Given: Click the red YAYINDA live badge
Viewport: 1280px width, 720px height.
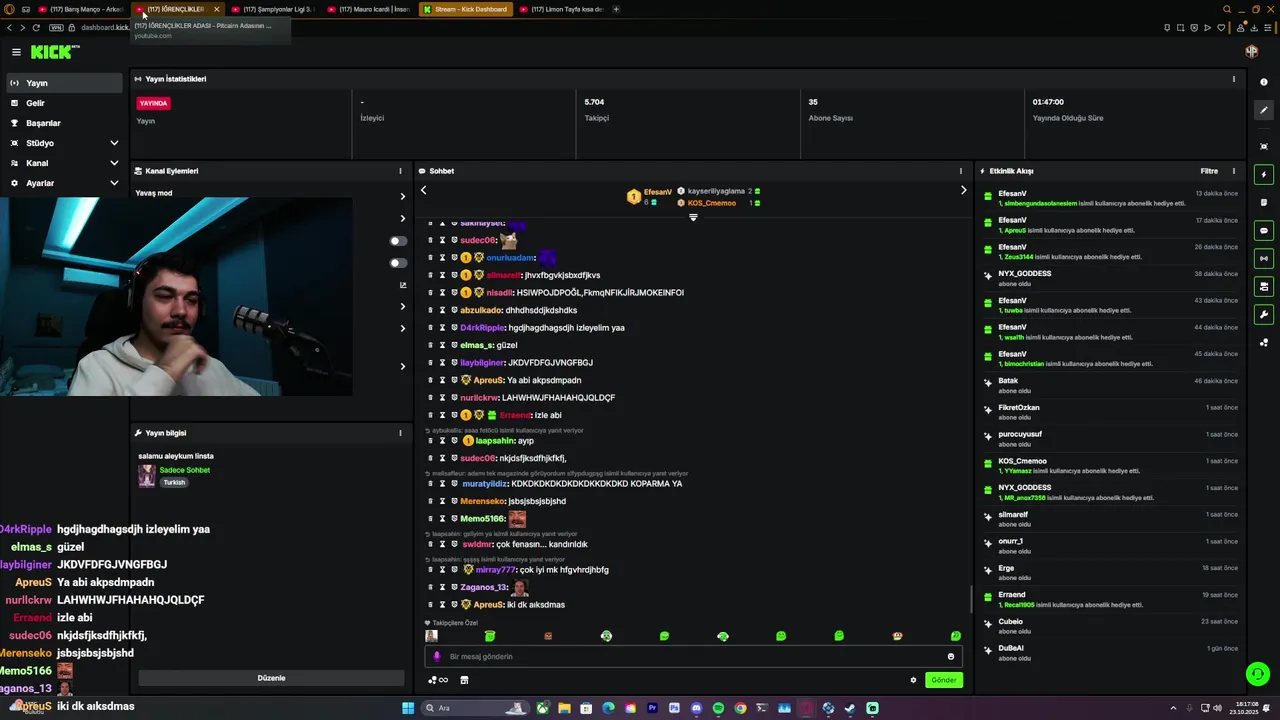Looking at the screenshot, I should click(x=154, y=103).
